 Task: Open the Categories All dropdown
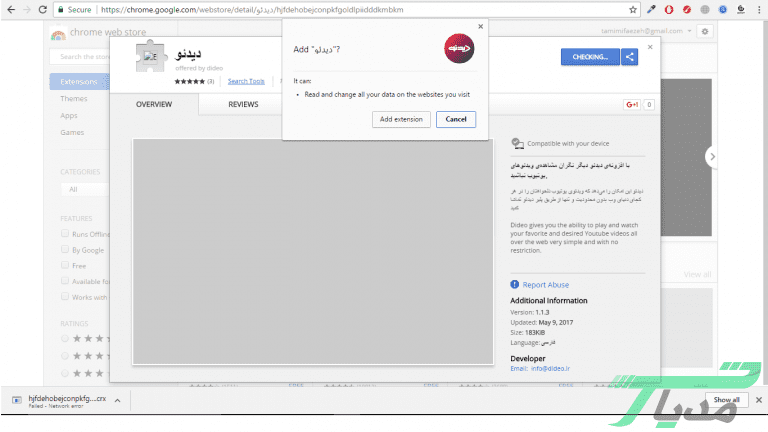point(83,189)
